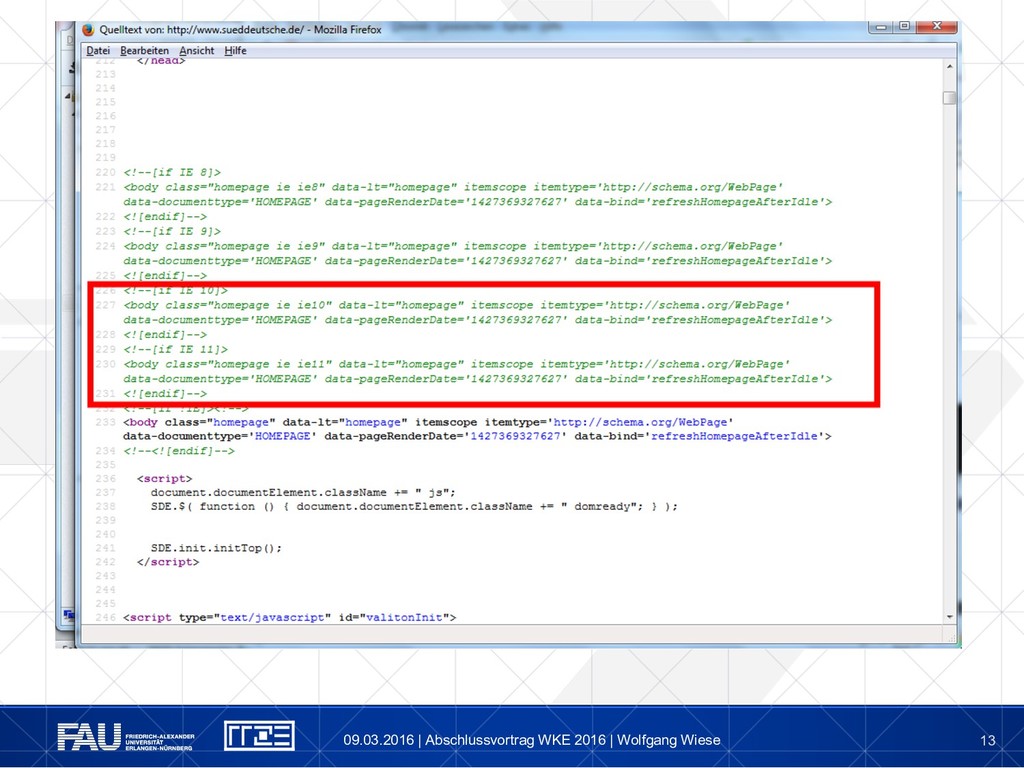Click the '<!--[if IE 11]>' comment on line 229

176,349
